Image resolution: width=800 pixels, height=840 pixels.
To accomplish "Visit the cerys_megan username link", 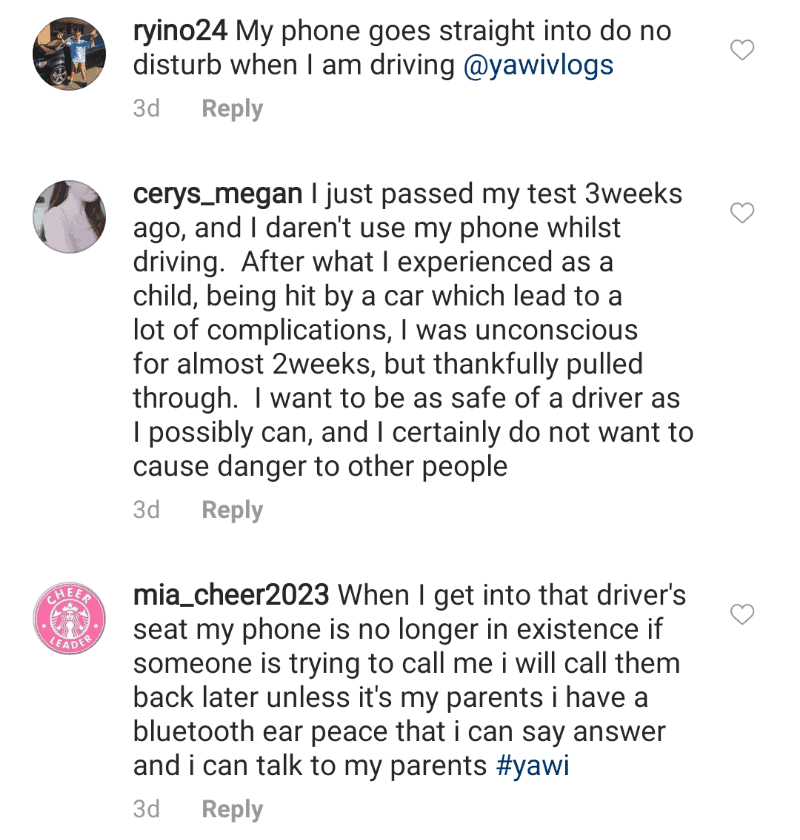I will (x=218, y=194).
